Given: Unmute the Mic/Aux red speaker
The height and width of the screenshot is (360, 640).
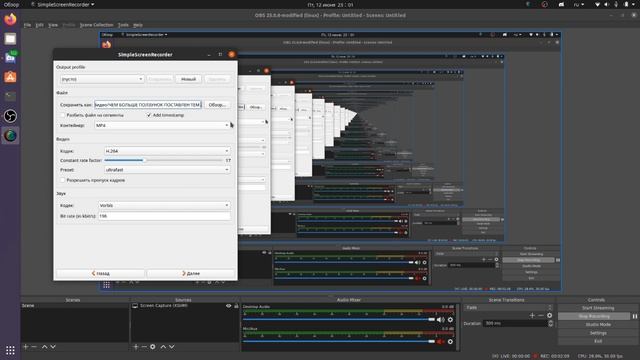Looking at the screenshot, I should pos(441,342).
